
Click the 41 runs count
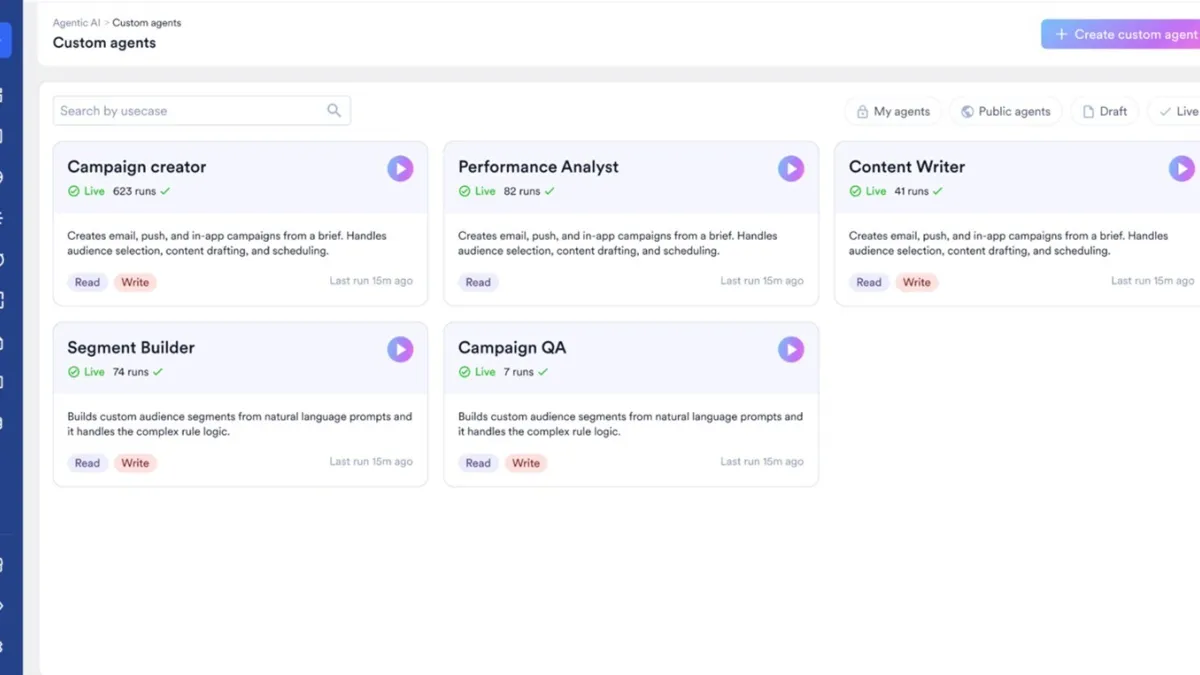pos(911,191)
